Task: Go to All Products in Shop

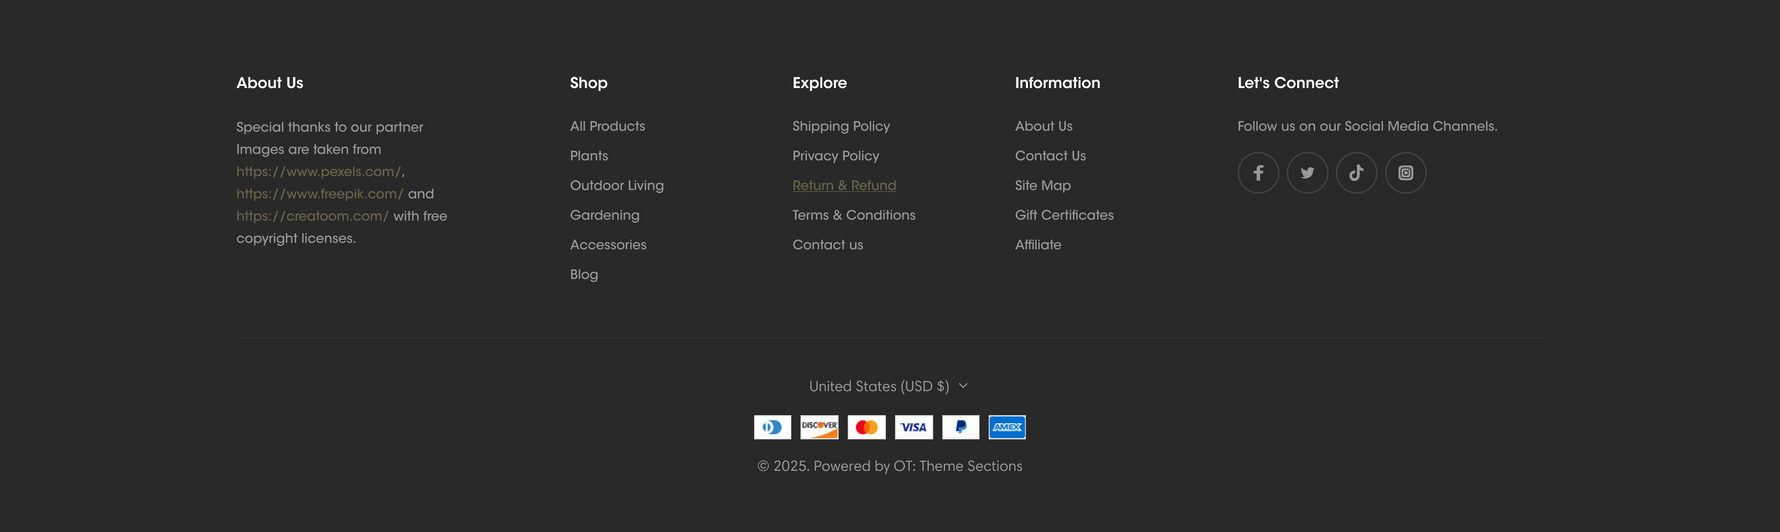Action: point(607,126)
